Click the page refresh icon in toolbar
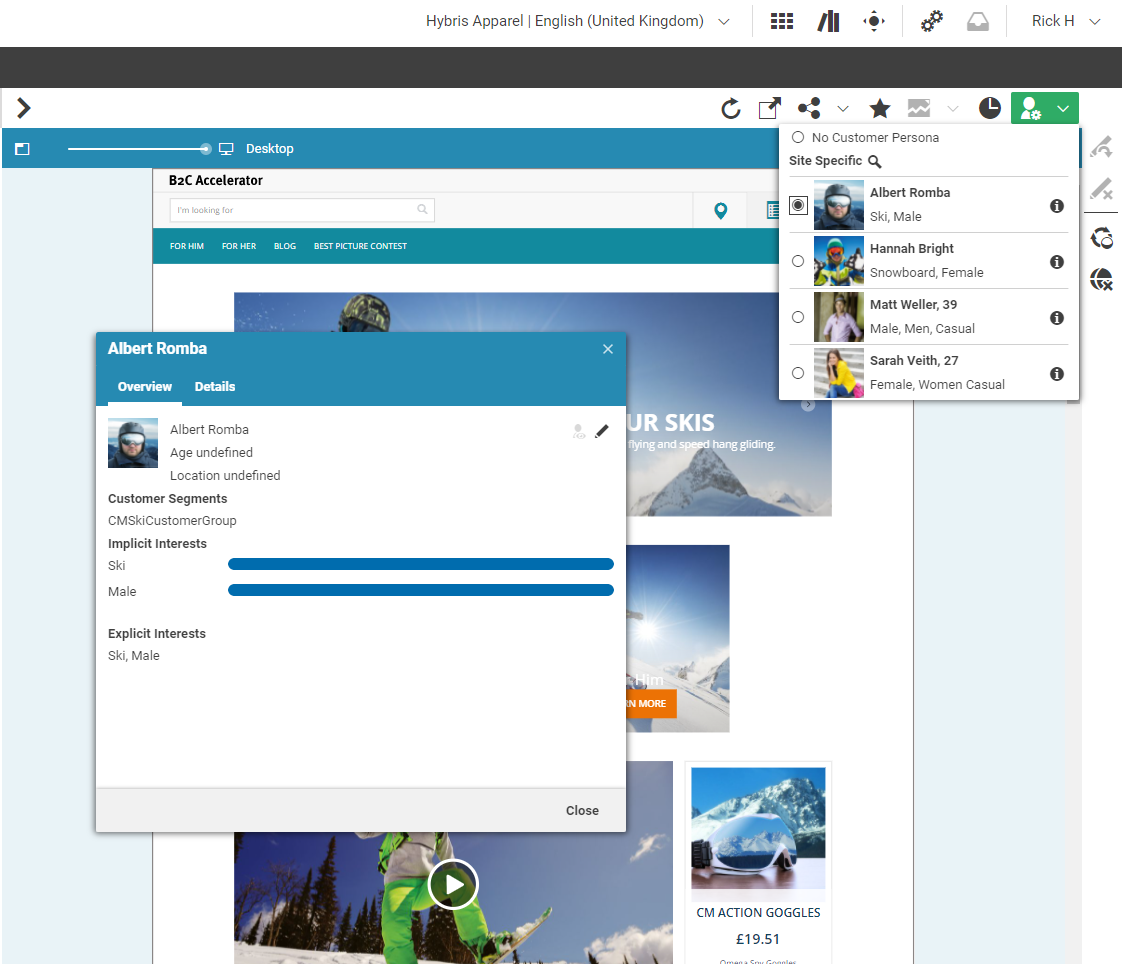This screenshot has width=1122, height=964. 731,108
